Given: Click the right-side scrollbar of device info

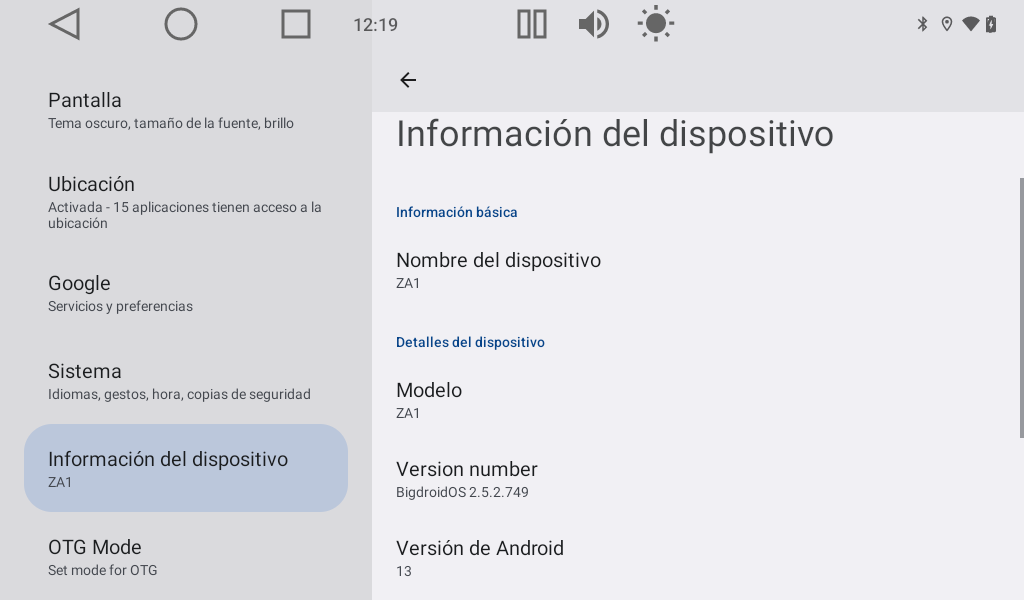Looking at the screenshot, I should click(x=1021, y=308).
